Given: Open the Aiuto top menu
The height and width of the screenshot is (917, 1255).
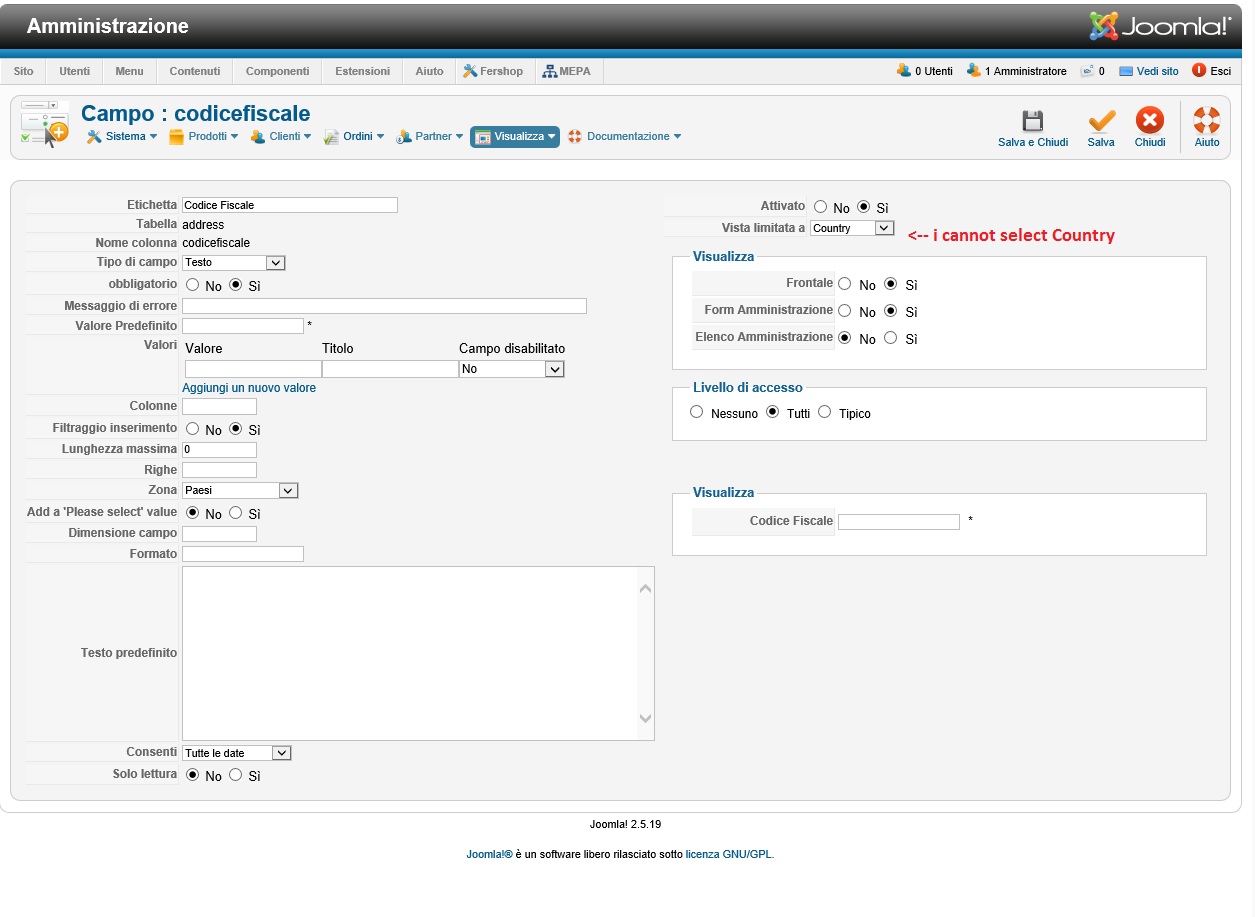Looking at the screenshot, I should pos(430,71).
